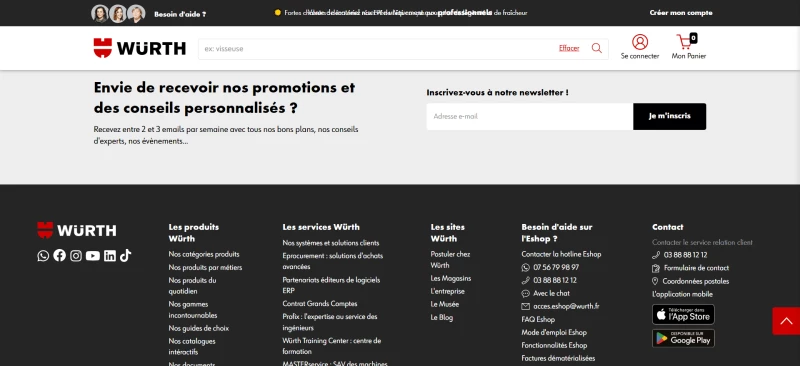The width and height of the screenshot is (800, 366).
Task: Open Factures dématérialisées link
Action: tap(558, 358)
